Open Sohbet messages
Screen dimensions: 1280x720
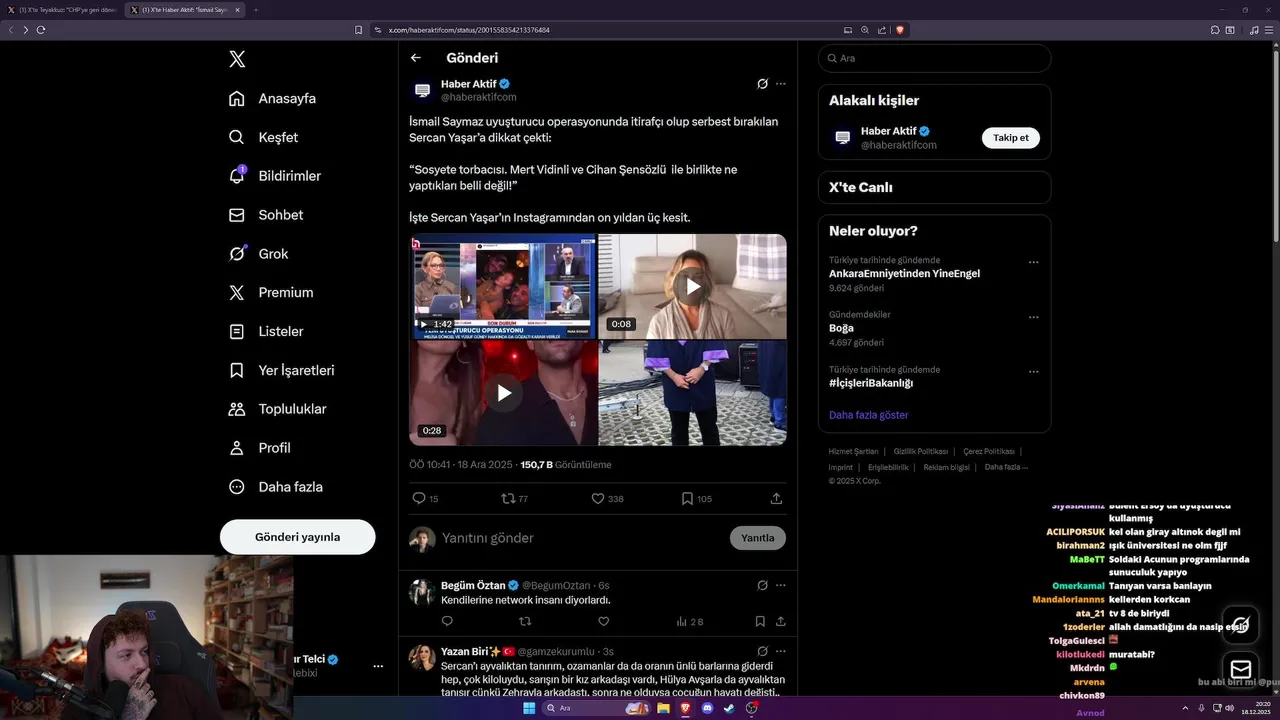[x=266, y=215]
